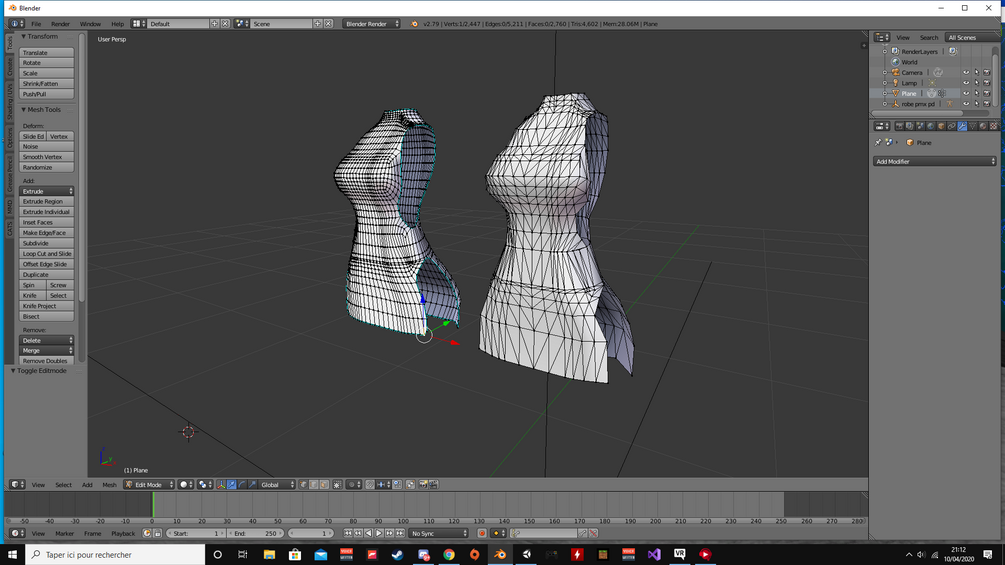Open the Merge dropdown
This screenshot has width=1005, height=565.
(x=47, y=350)
